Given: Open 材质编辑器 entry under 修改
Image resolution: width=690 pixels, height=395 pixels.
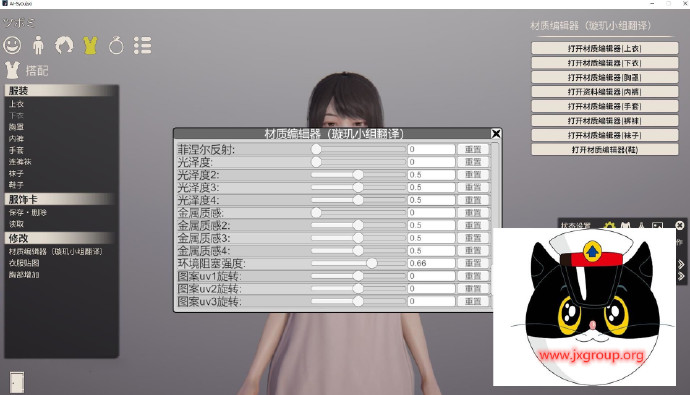Looking at the screenshot, I should (55, 252).
